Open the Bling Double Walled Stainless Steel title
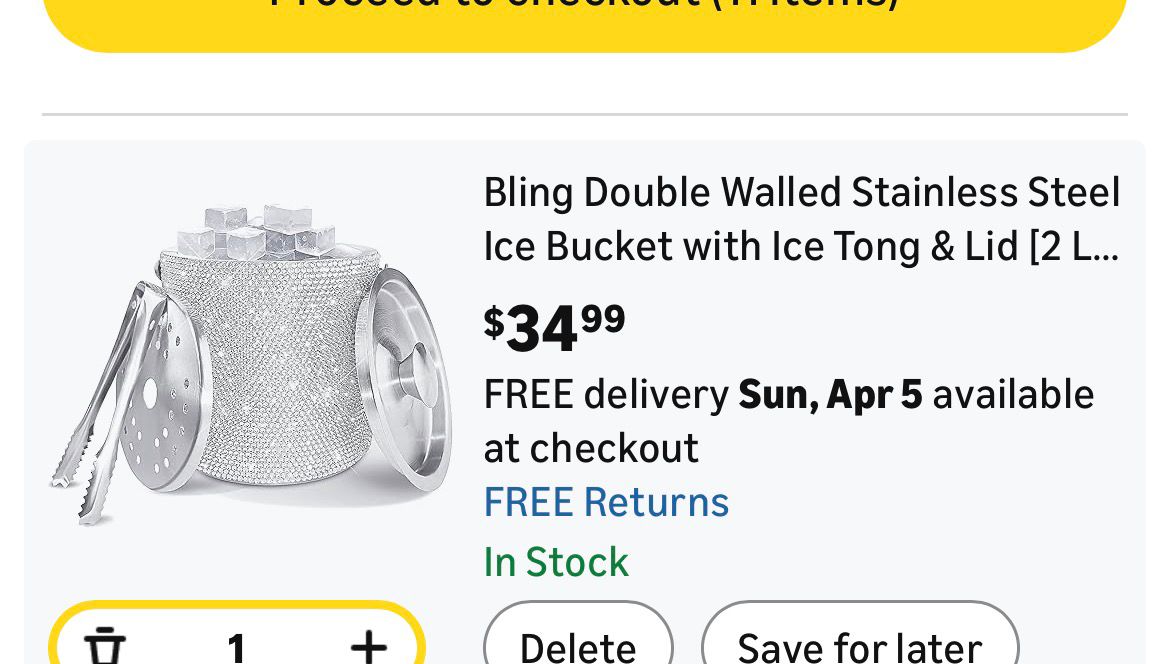Image resolution: width=1170 pixels, height=664 pixels. point(801,192)
